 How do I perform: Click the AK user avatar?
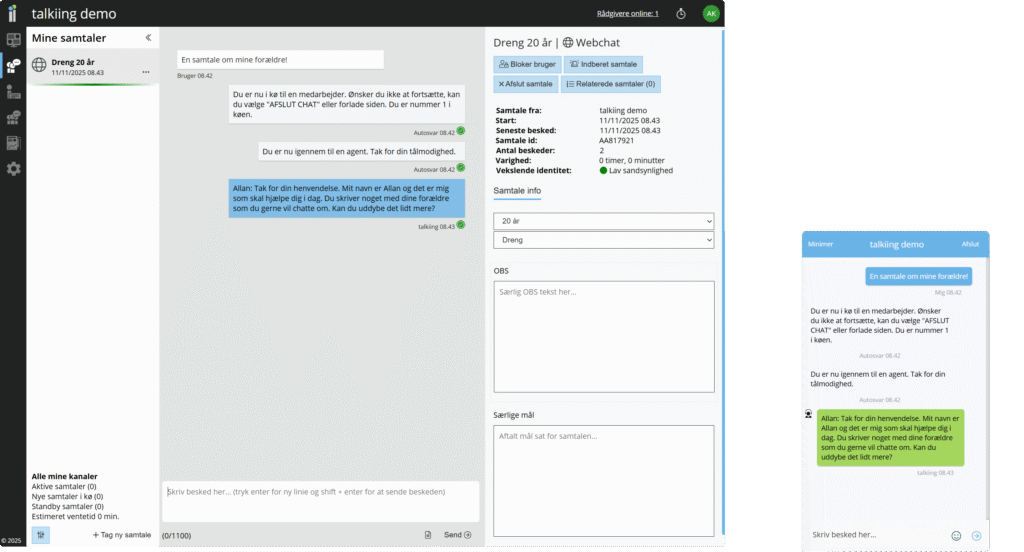(x=711, y=14)
